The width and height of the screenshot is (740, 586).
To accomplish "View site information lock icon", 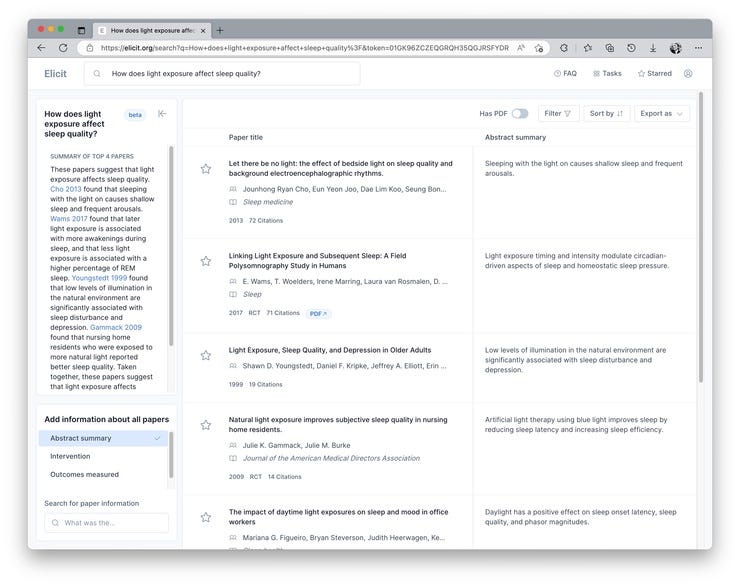I will pos(90,48).
